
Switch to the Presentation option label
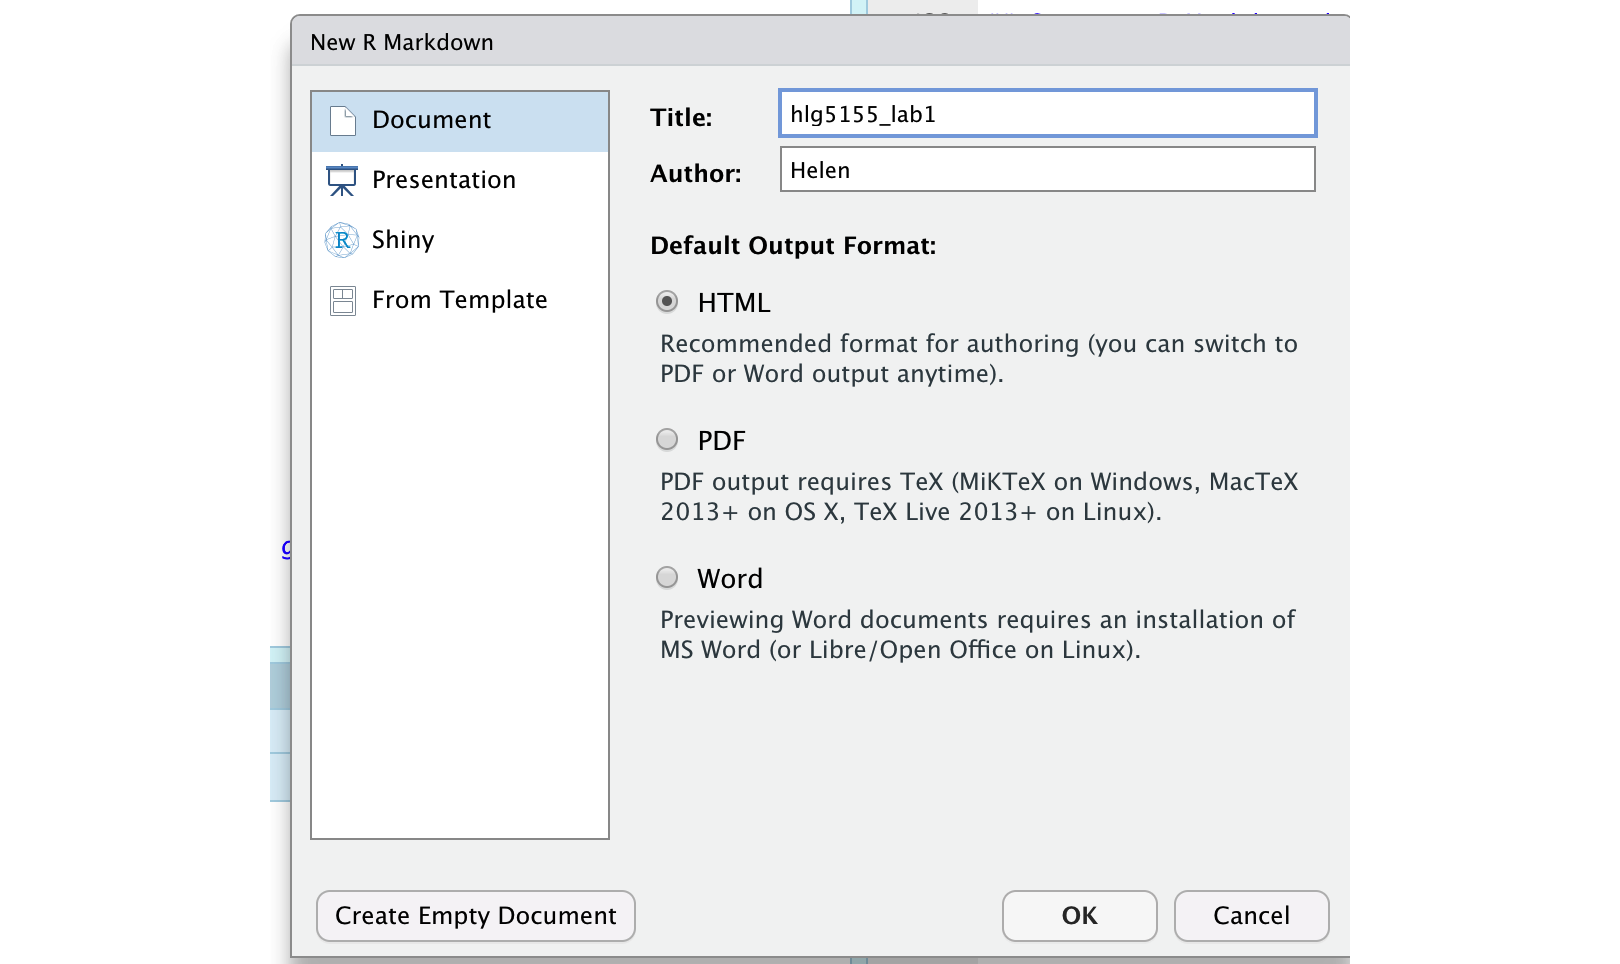pos(443,180)
